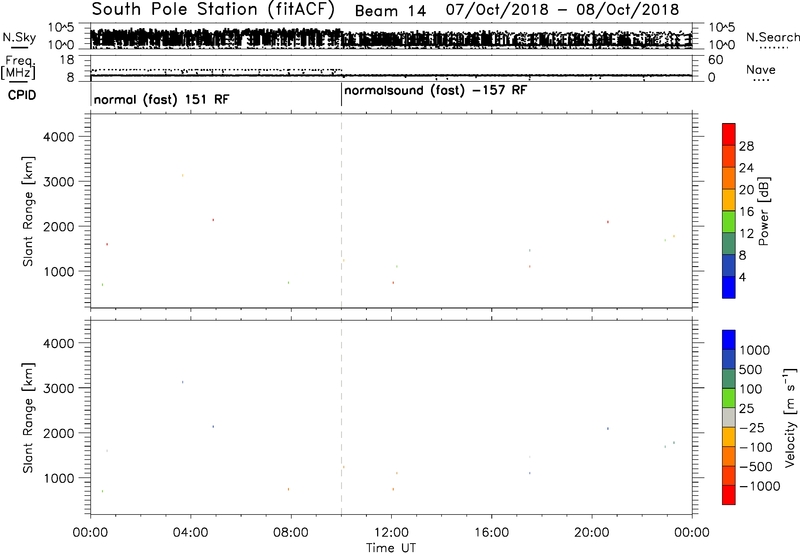This screenshot has height=554, width=800.
Task: Click the '12:00' time tick label
Action: click(391, 533)
